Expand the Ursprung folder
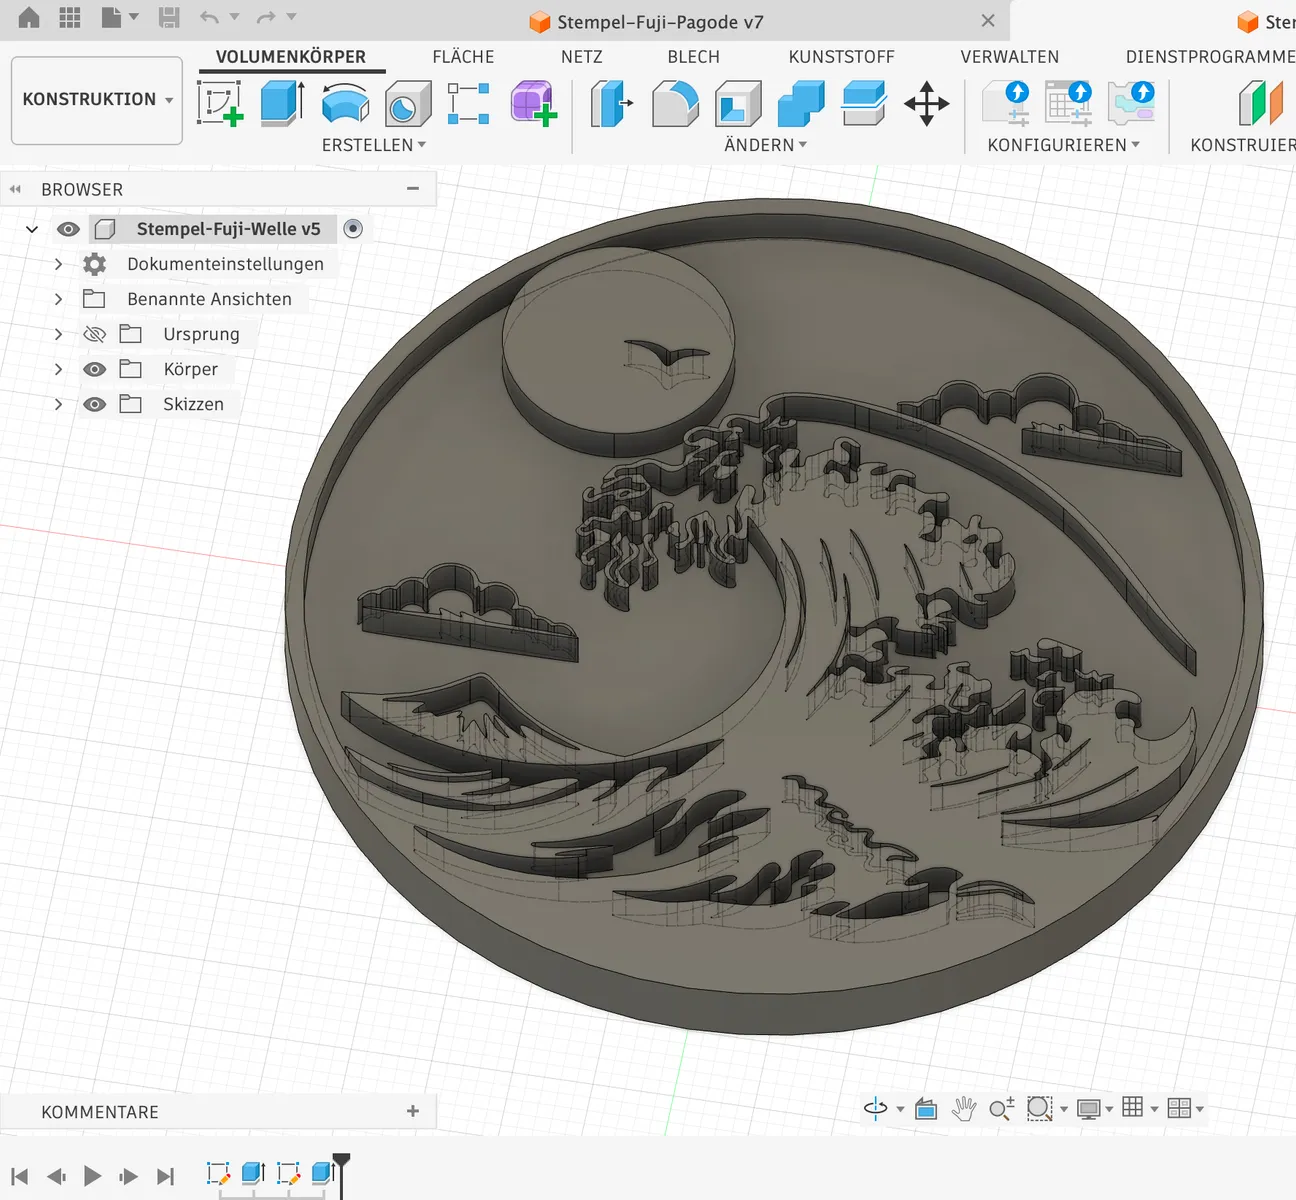The width and height of the screenshot is (1296, 1200). coord(58,334)
